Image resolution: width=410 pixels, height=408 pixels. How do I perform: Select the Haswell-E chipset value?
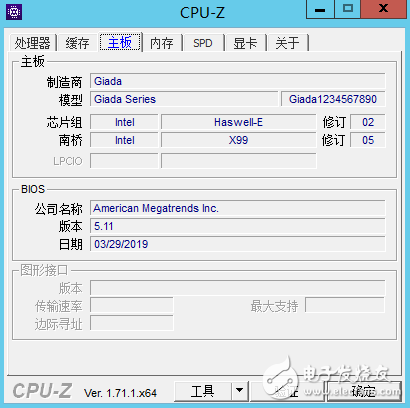pyautogui.click(x=238, y=122)
